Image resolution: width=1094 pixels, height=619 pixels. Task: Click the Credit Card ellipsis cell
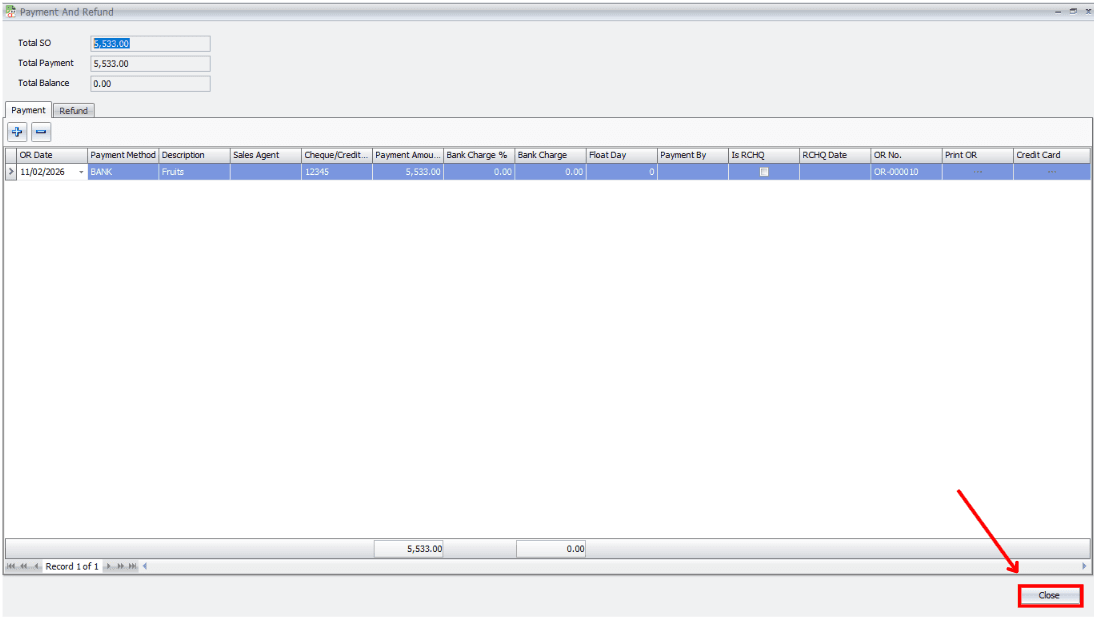coord(1050,172)
